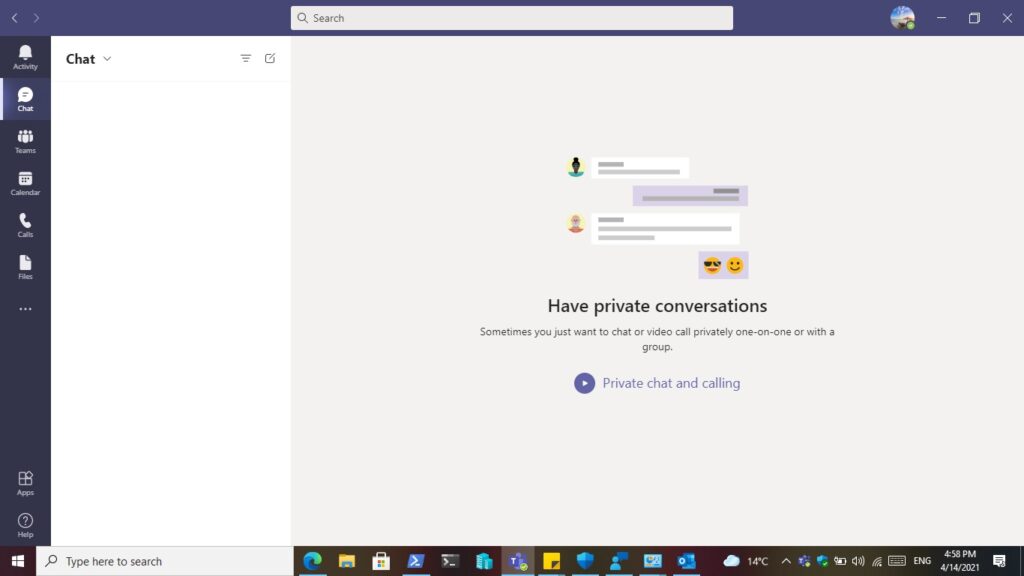Expand the Chat dropdown chevron
Viewport: 1024px width, 576px height.
[108, 59]
